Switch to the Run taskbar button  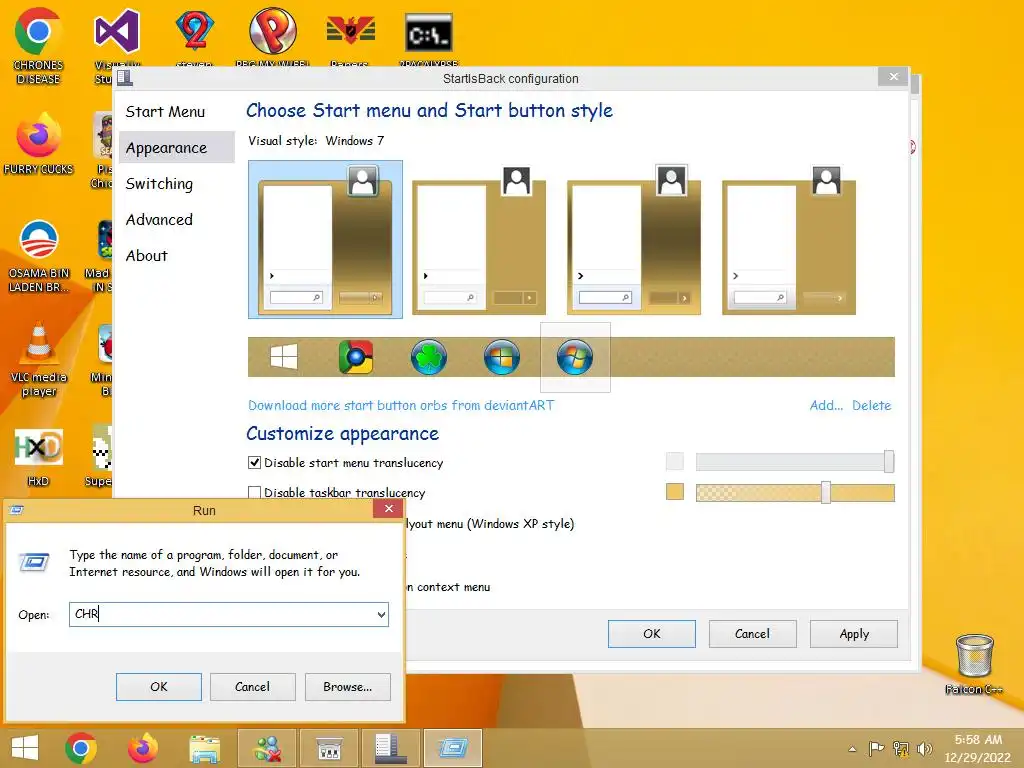tap(453, 748)
